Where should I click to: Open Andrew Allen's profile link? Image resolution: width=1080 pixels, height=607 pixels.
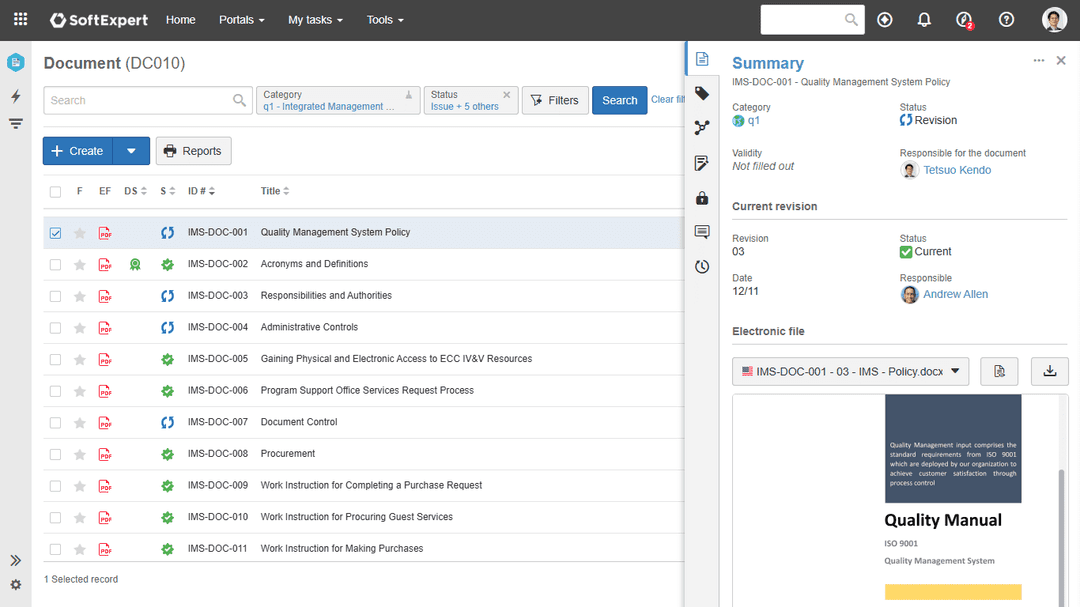(955, 295)
